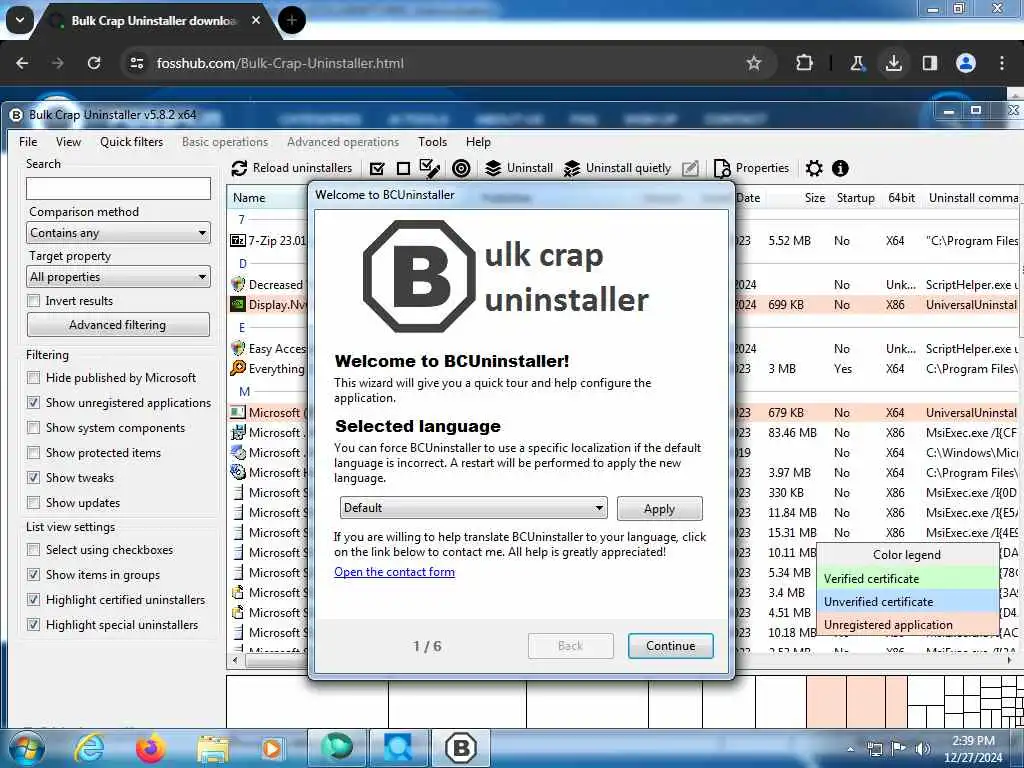Image resolution: width=1024 pixels, height=768 pixels.
Task: Click the info about icon
Action: 840,168
